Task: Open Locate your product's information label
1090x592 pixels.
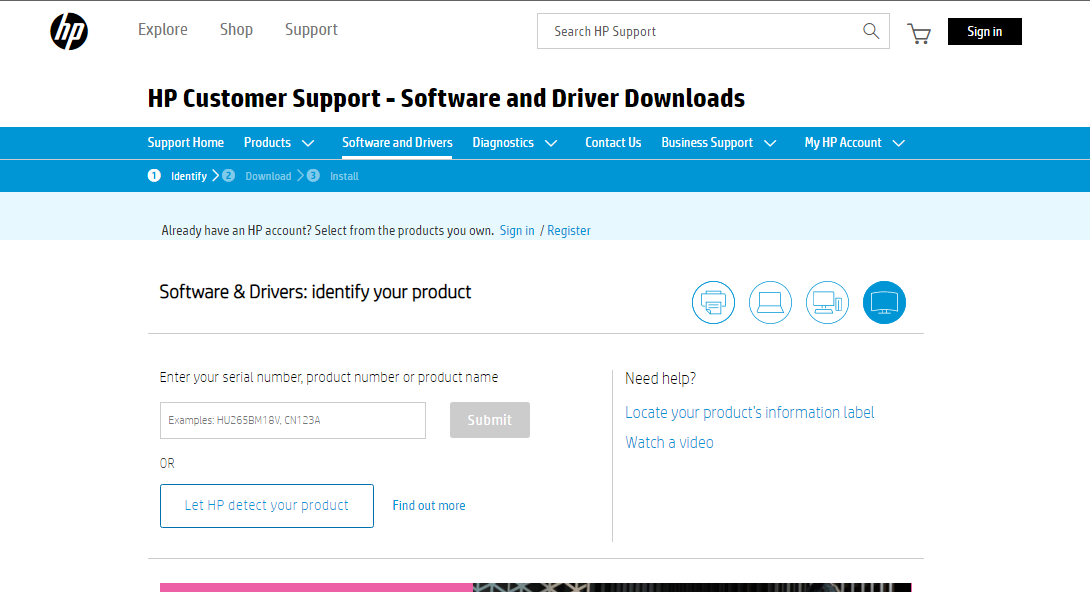Action: (x=749, y=413)
